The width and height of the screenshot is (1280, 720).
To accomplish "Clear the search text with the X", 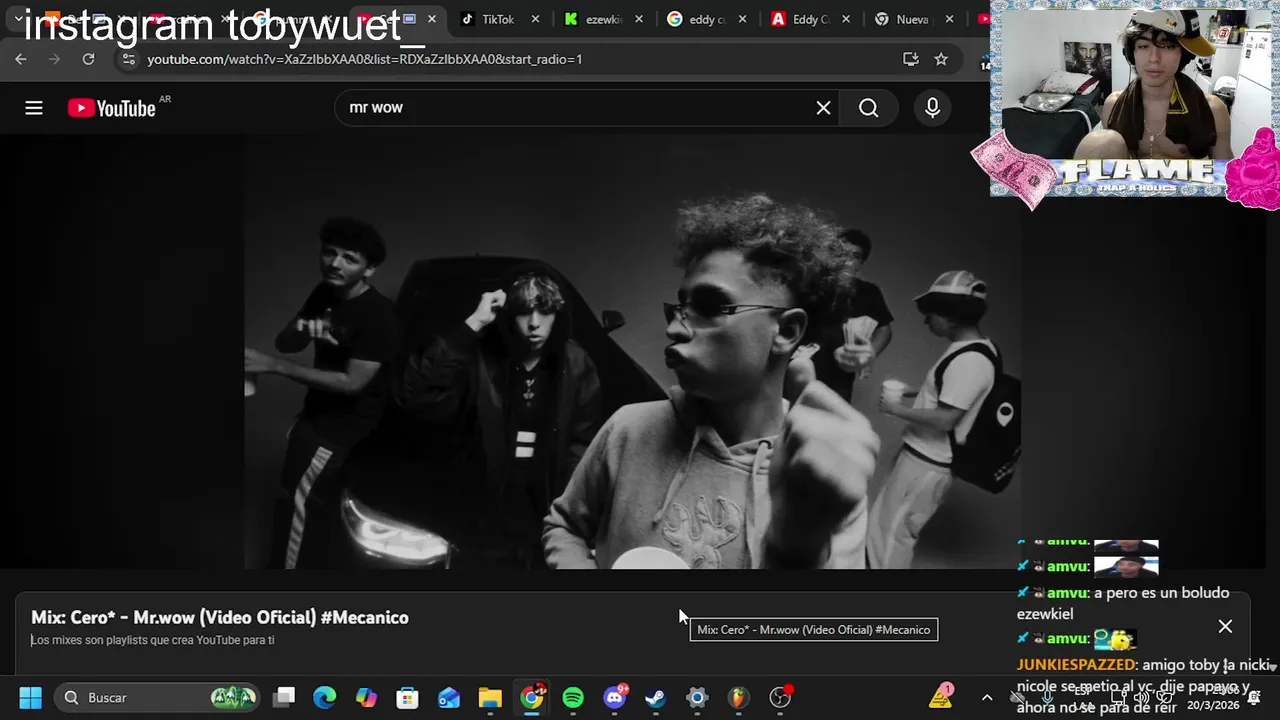I will (823, 108).
